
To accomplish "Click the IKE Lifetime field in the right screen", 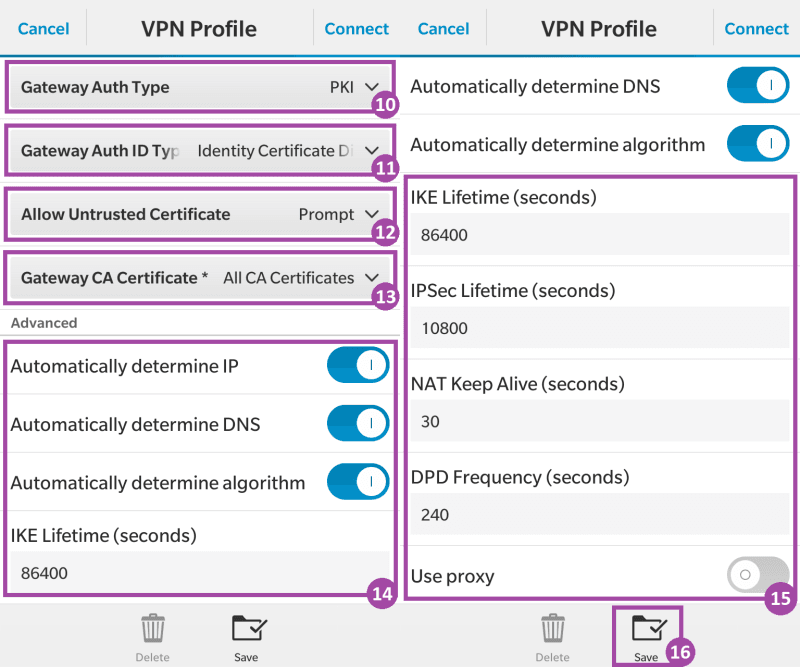I will (x=600, y=235).
